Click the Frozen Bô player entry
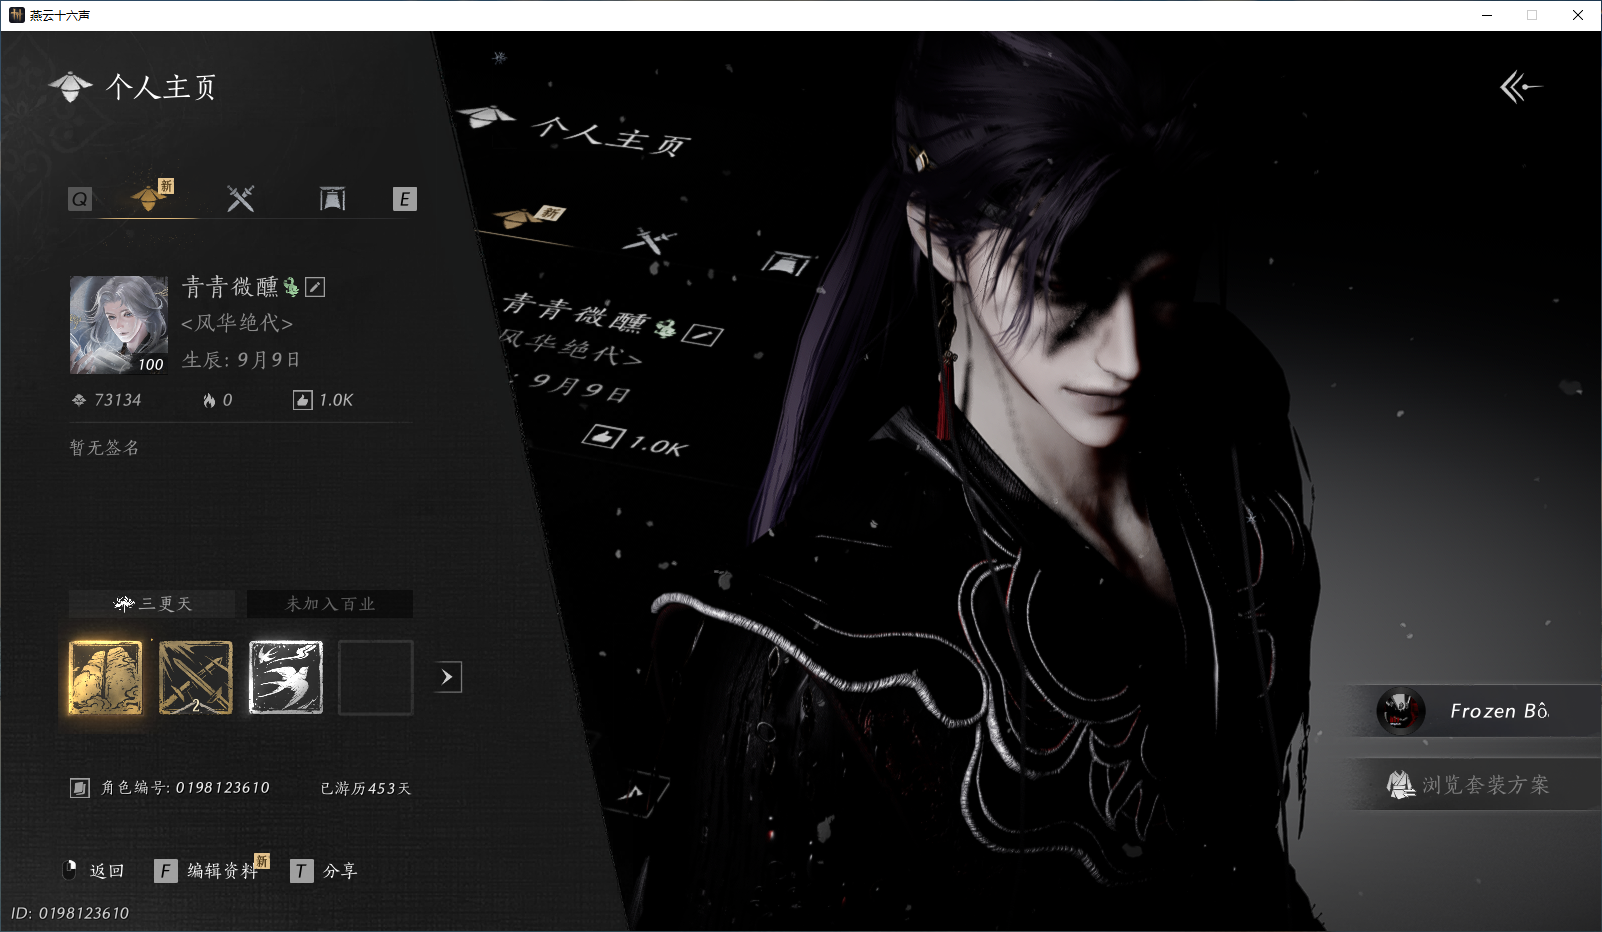 pyautogui.click(x=1474, y=711)
